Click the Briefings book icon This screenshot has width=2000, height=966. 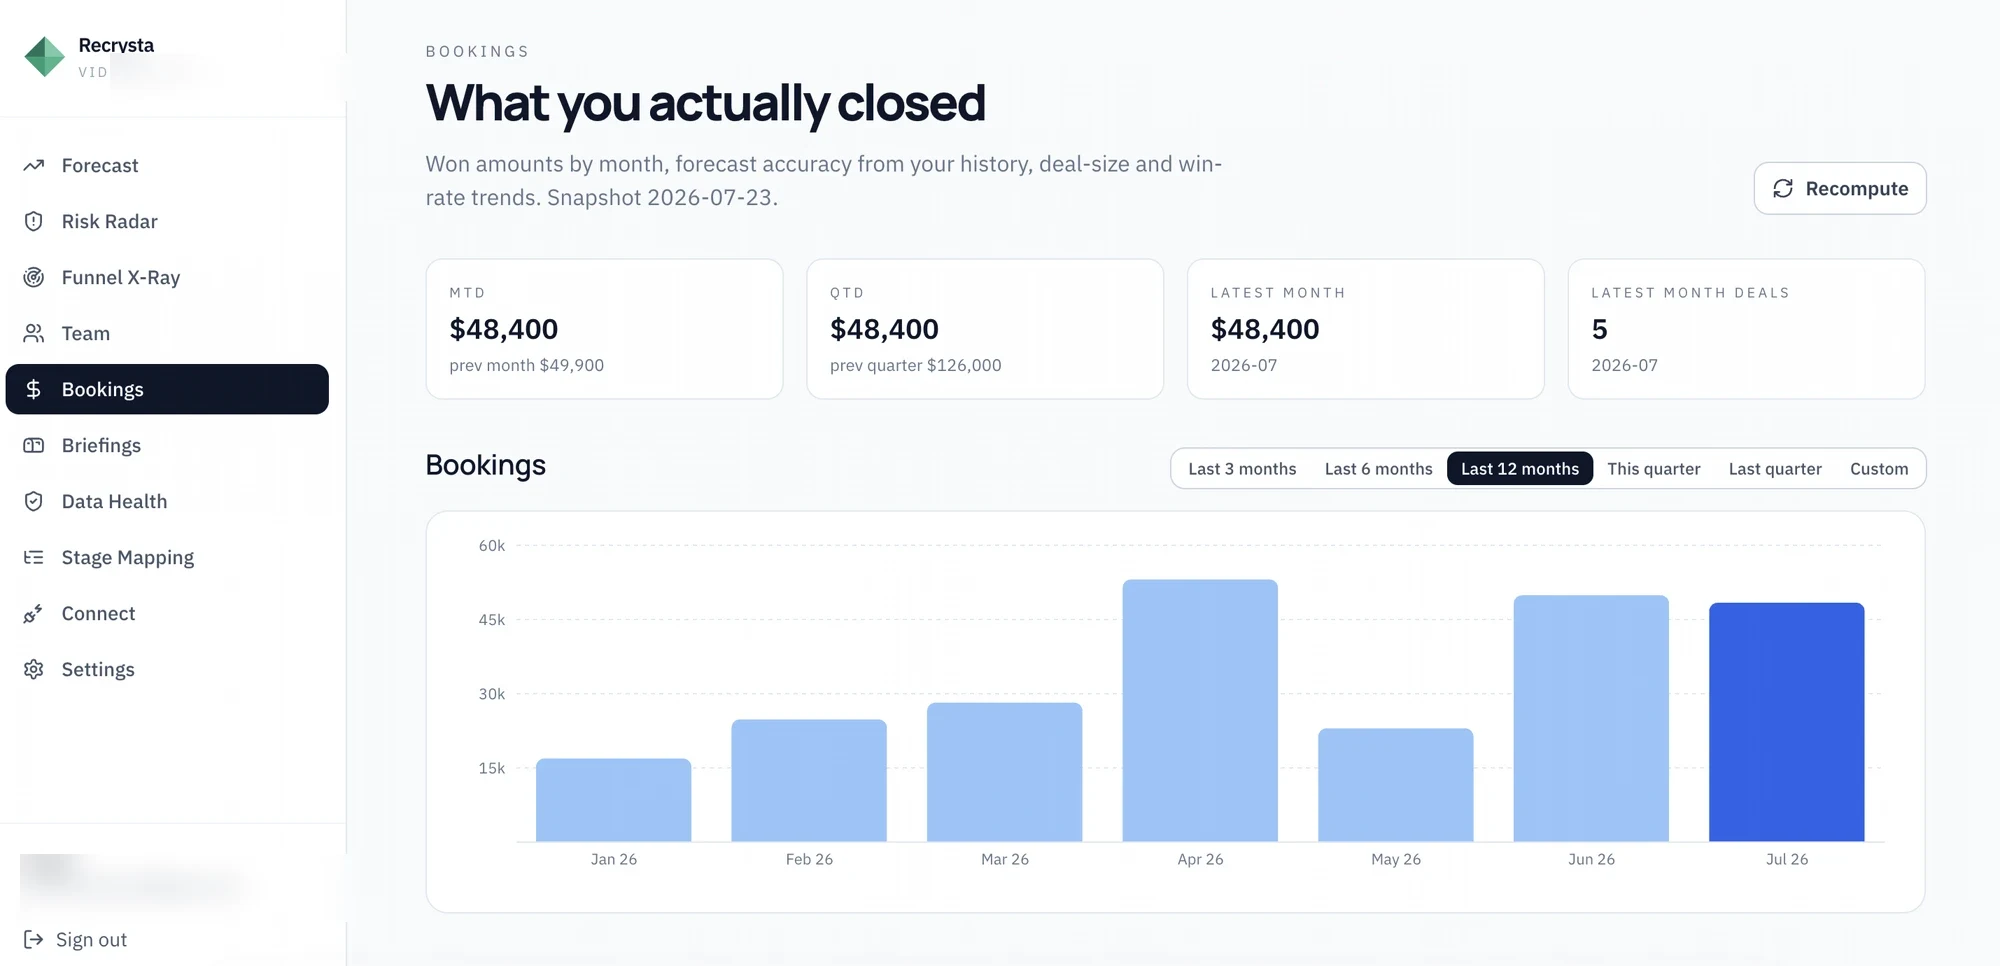click(x=34, y=445)
